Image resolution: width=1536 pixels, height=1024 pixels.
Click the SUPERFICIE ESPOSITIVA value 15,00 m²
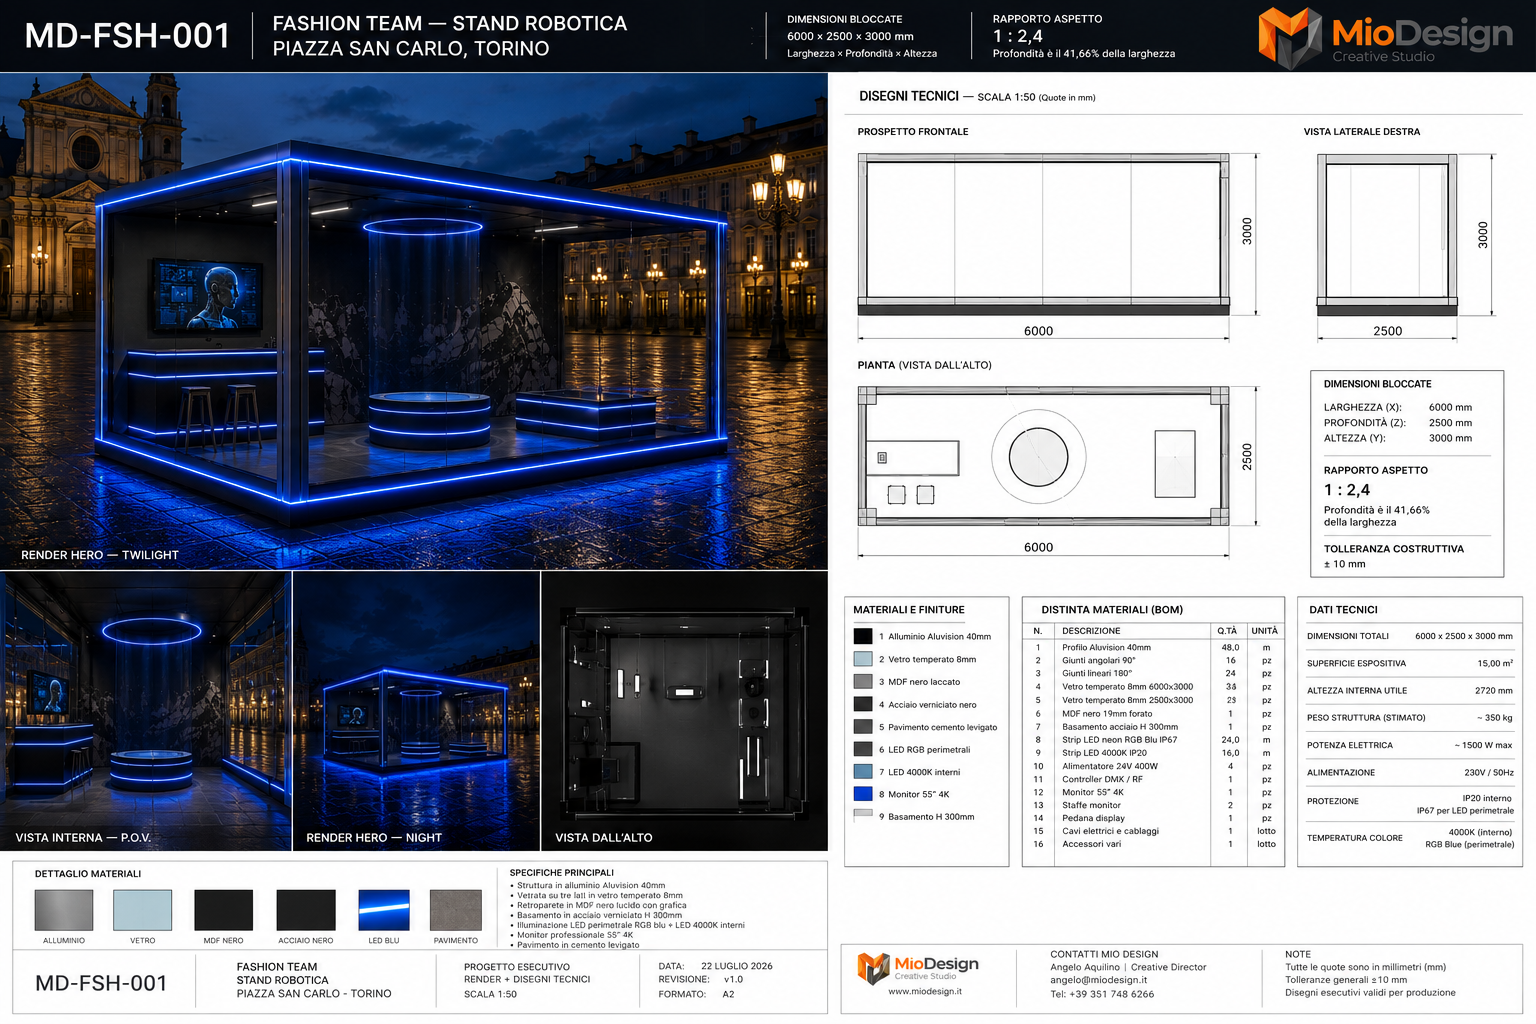[1495, 663]
